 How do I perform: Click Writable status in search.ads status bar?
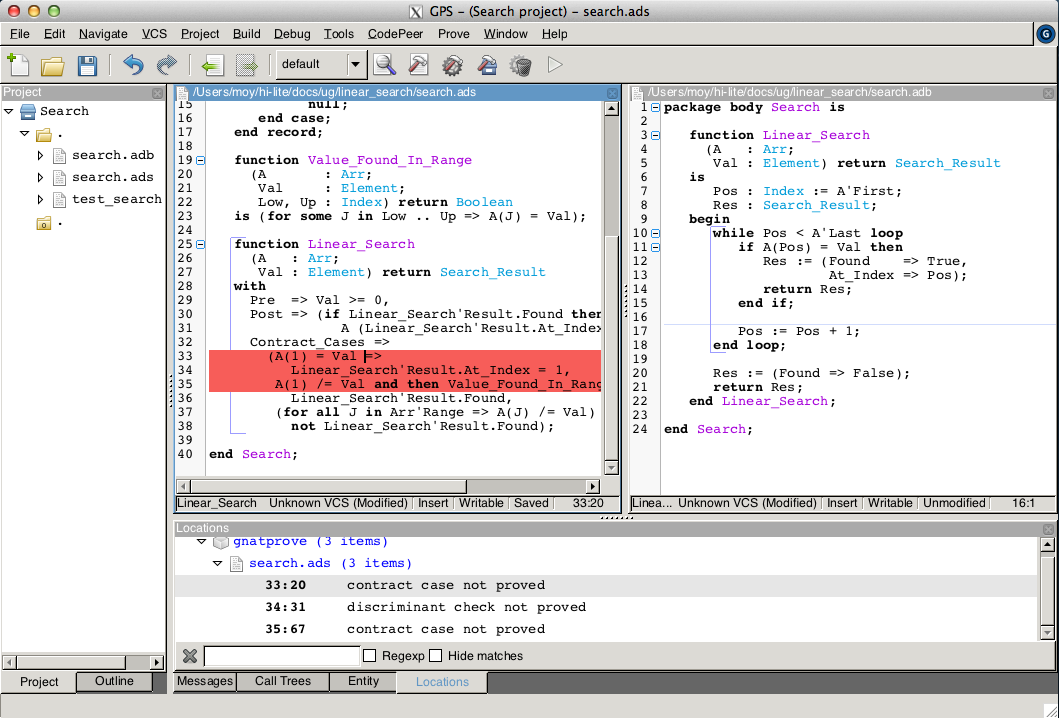click(x=481, y=503)
